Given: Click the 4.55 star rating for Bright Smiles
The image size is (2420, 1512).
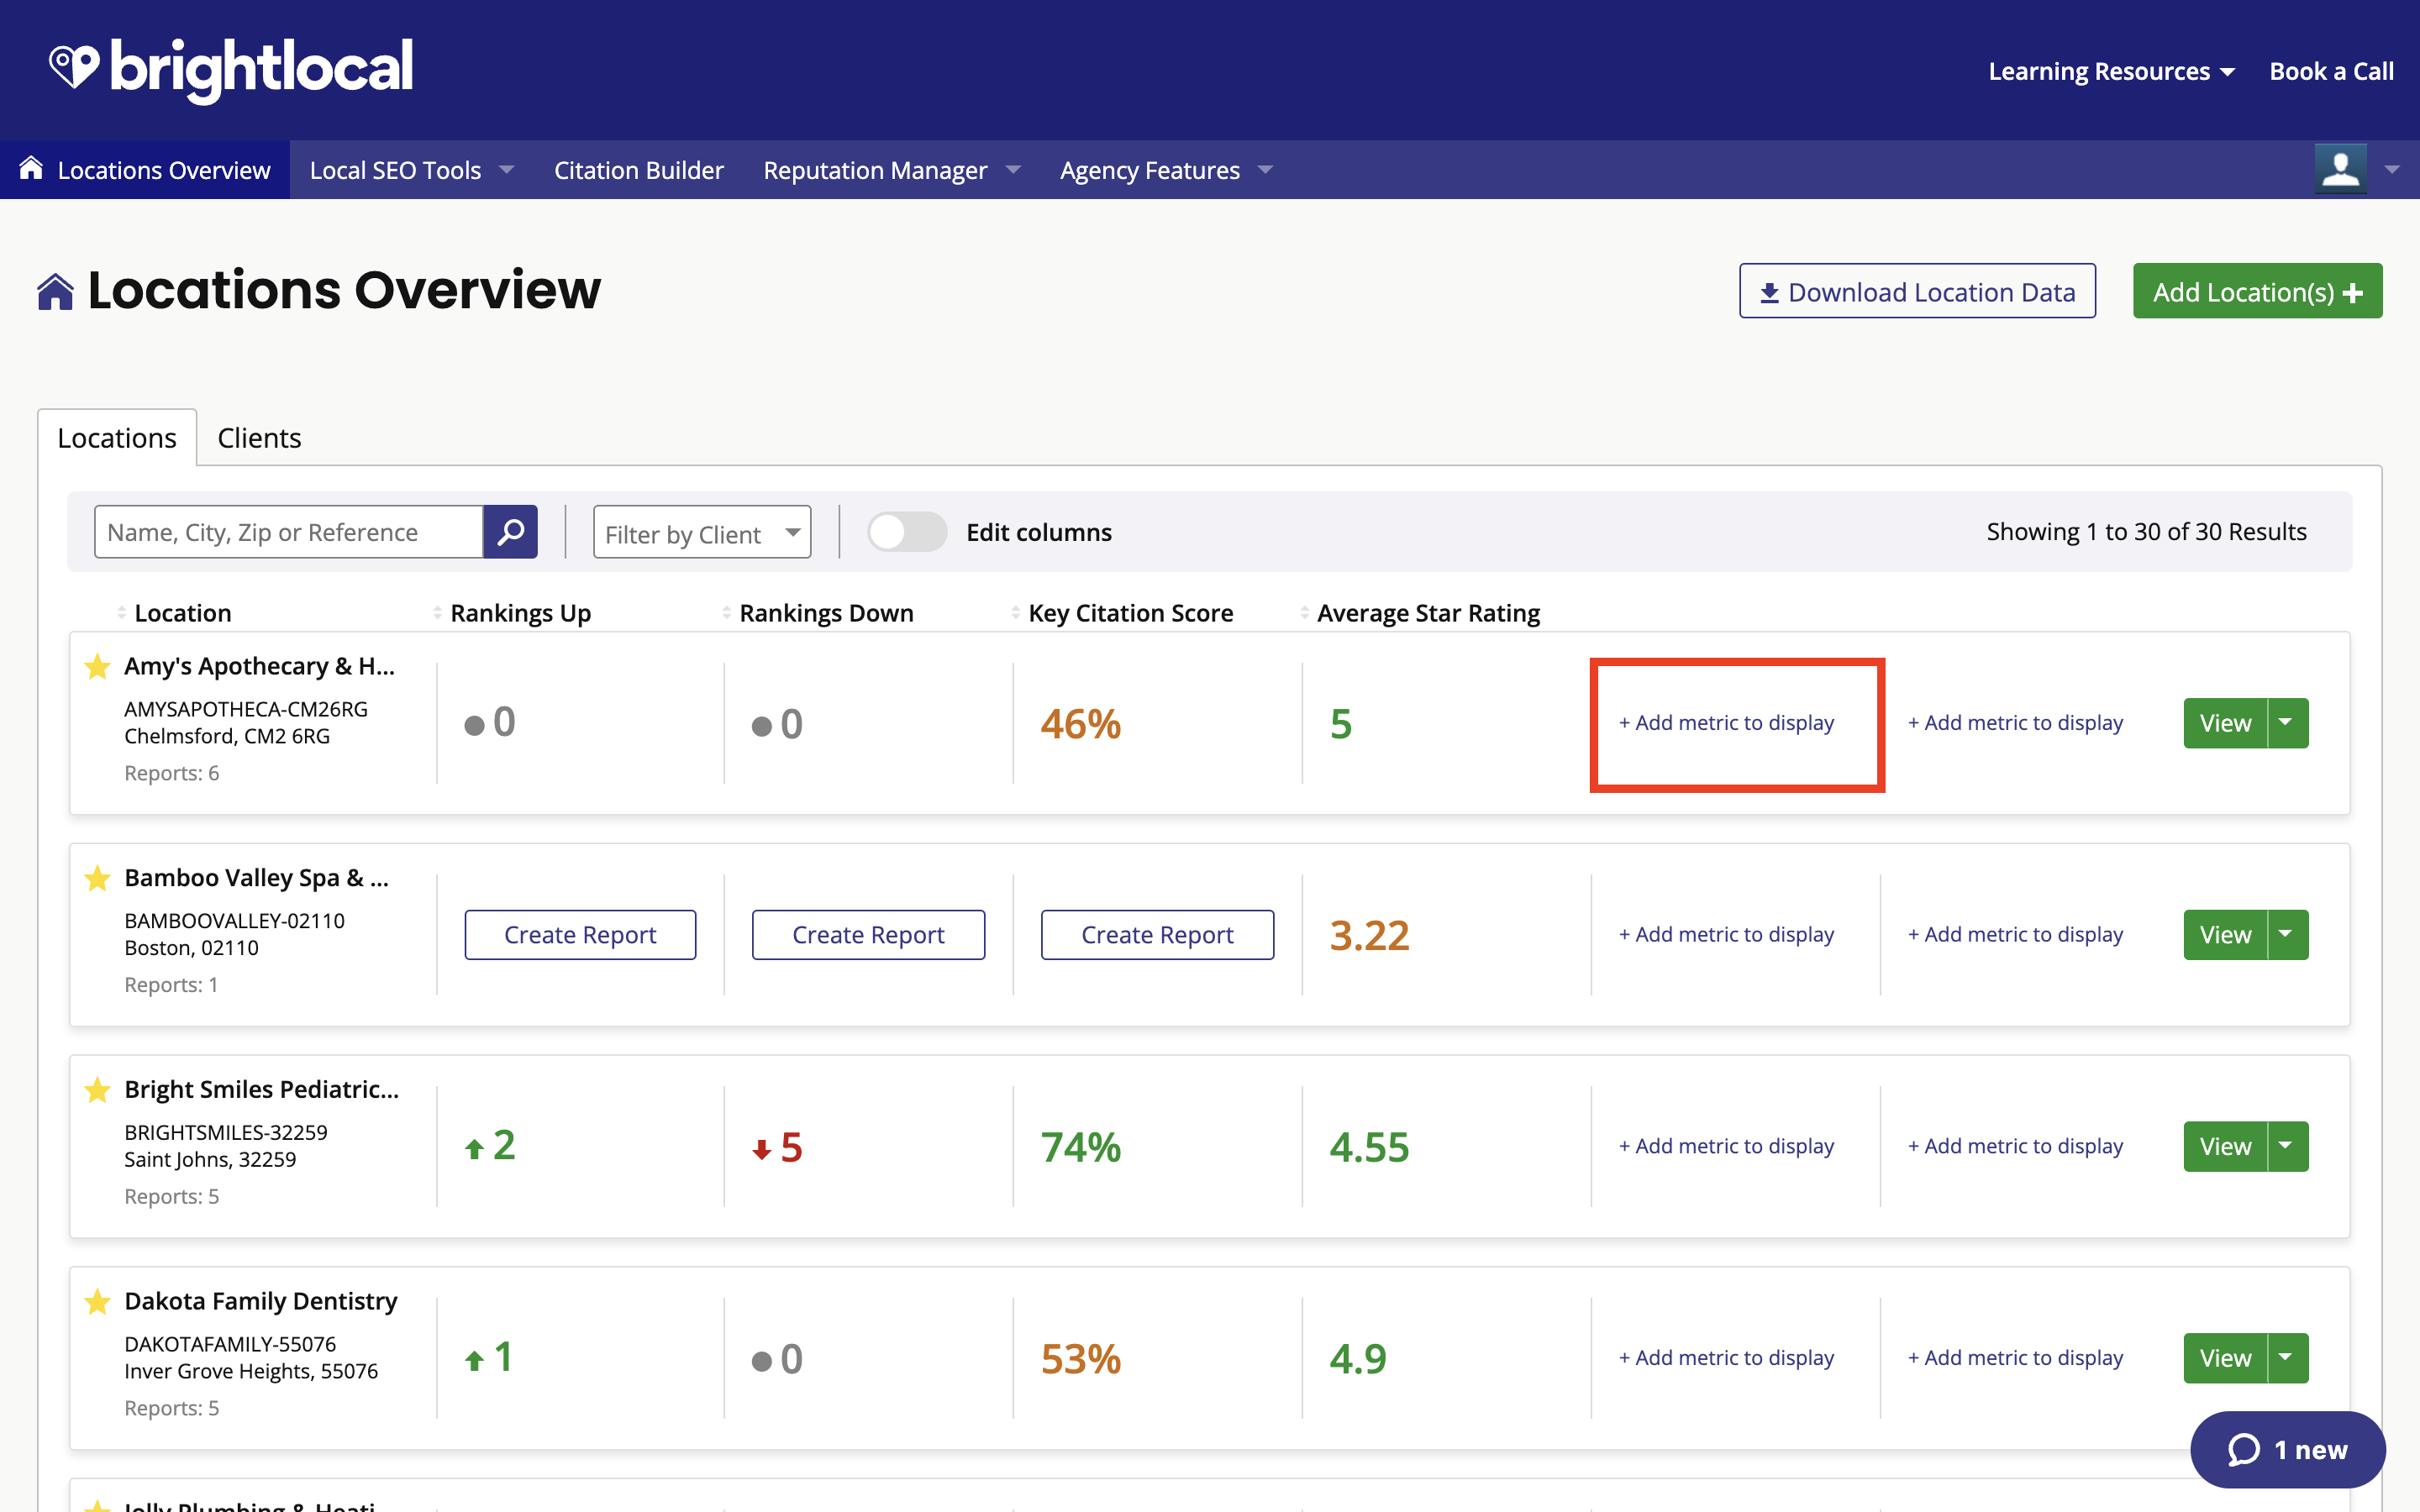Looking at the screenshot, I should (x=1369, y=1148).
